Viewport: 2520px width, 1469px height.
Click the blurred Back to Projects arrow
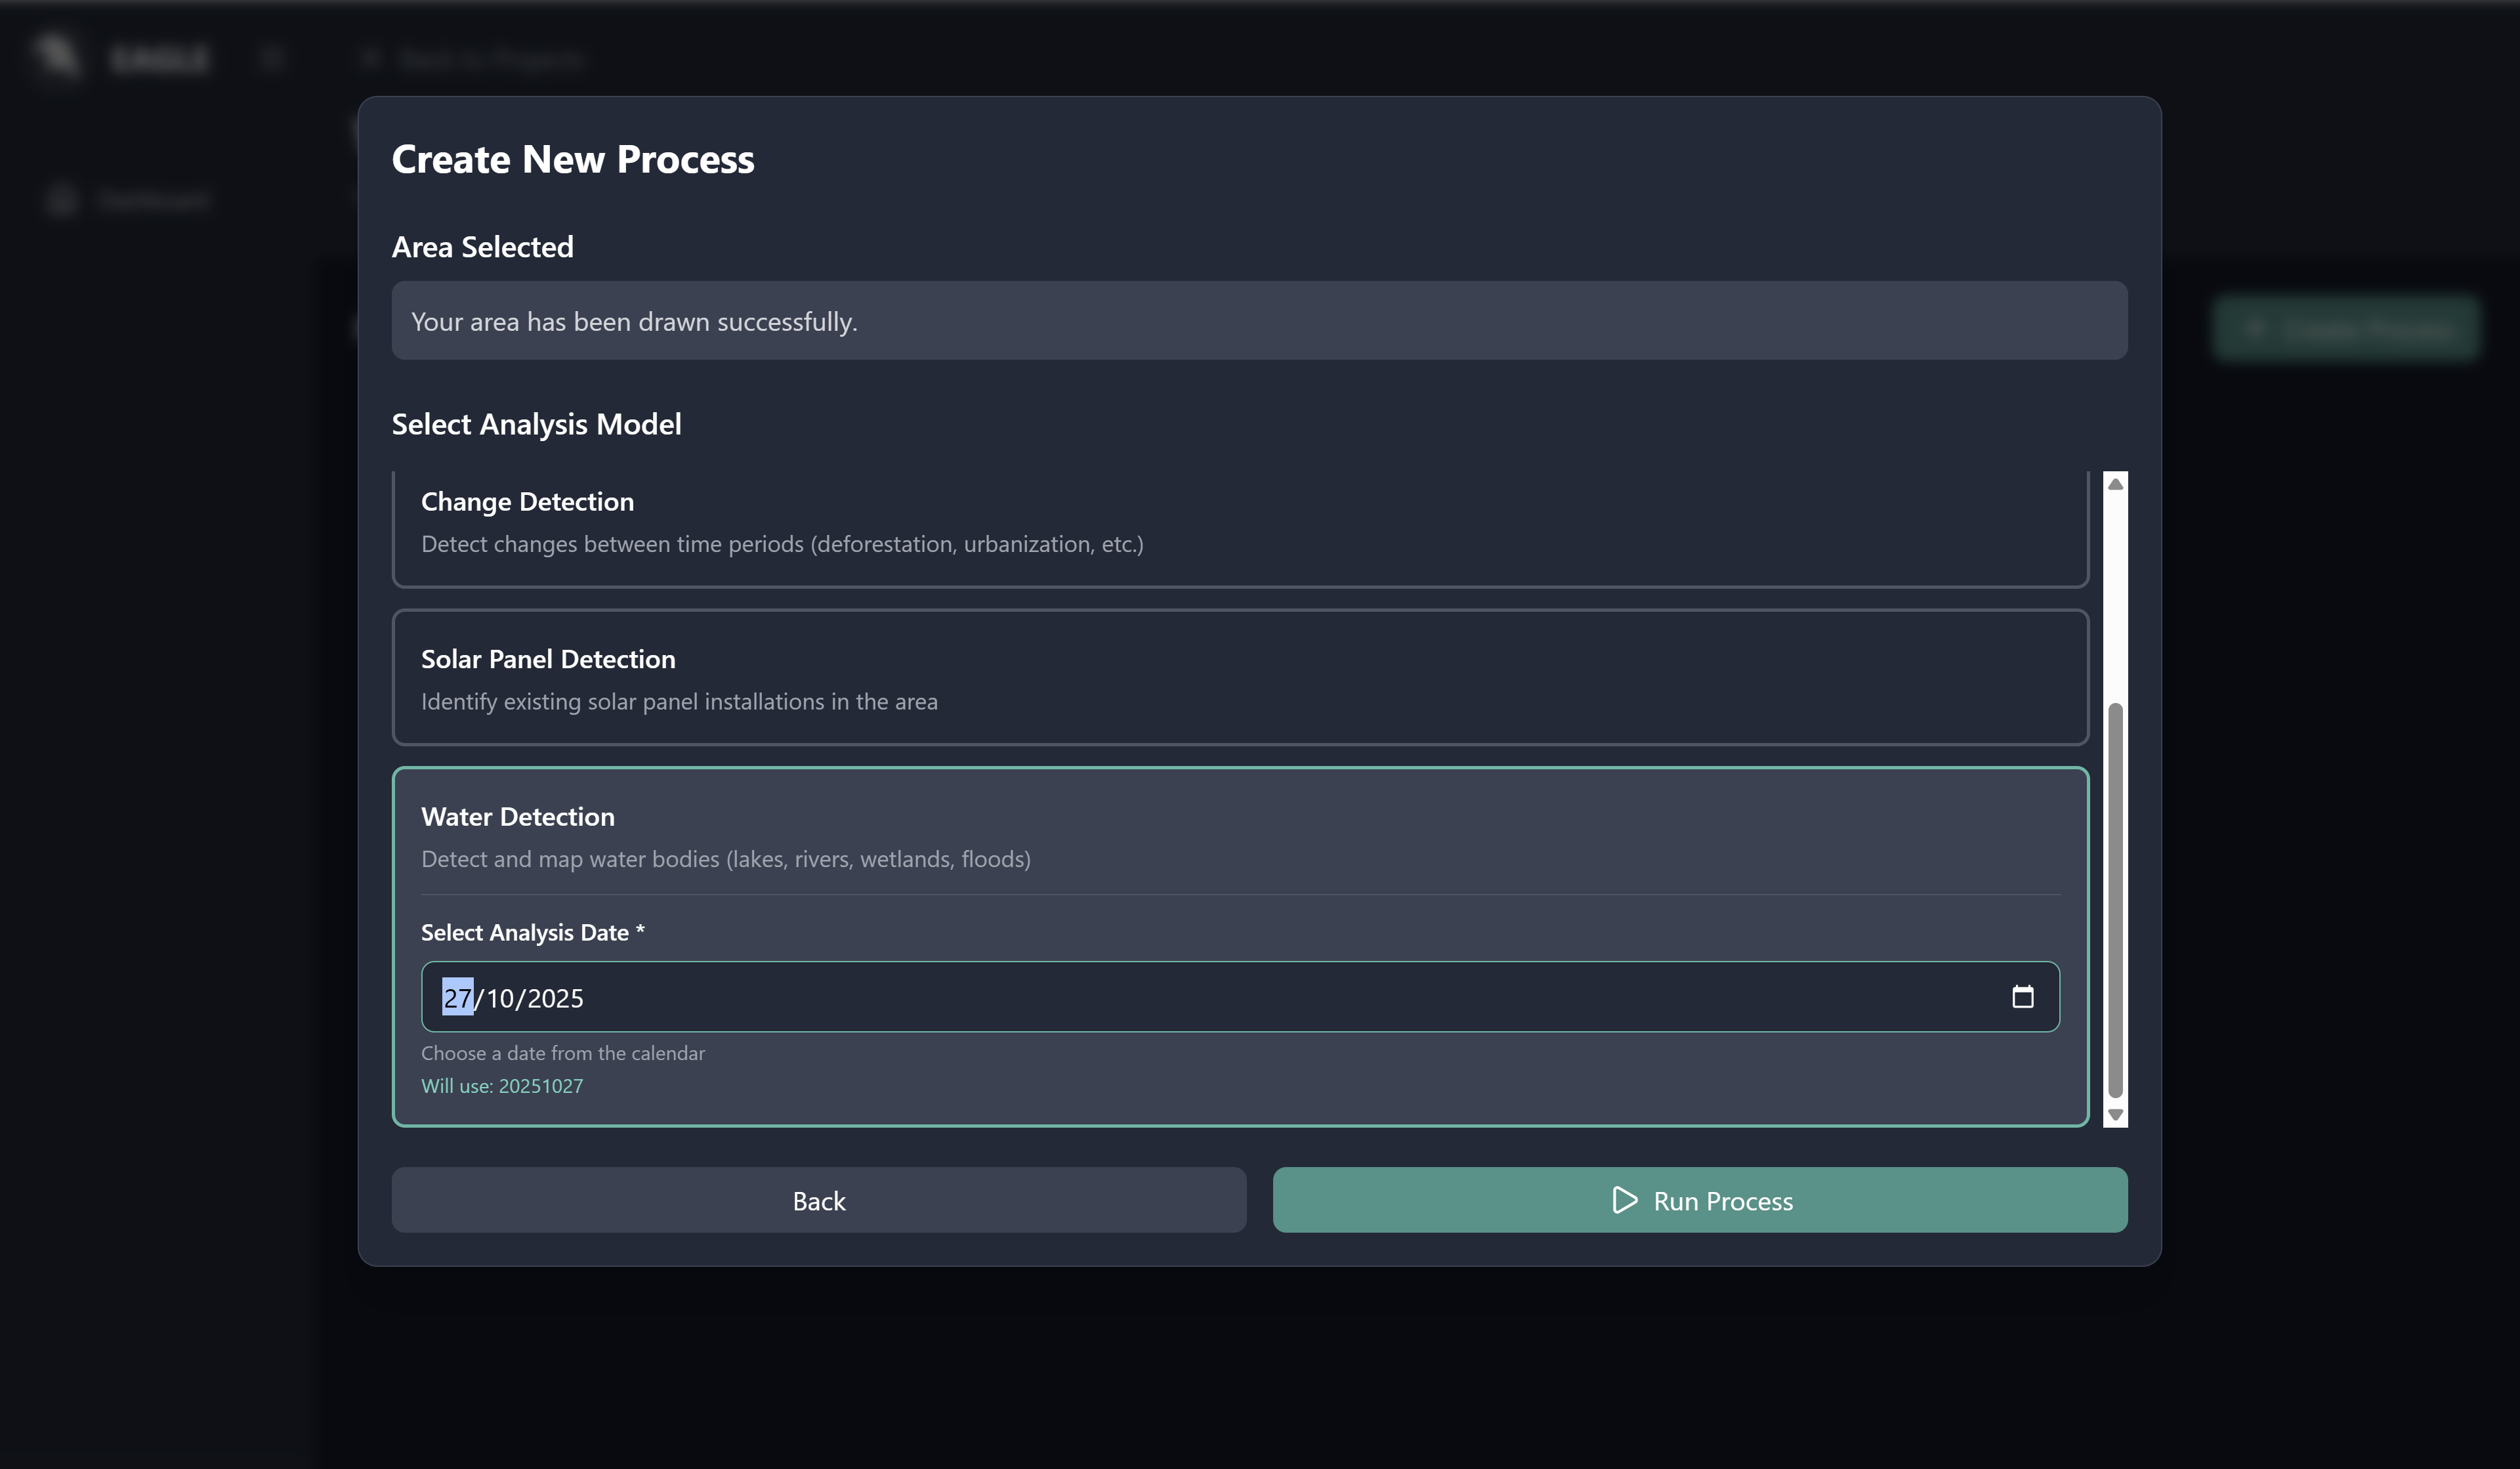(370, 58)
